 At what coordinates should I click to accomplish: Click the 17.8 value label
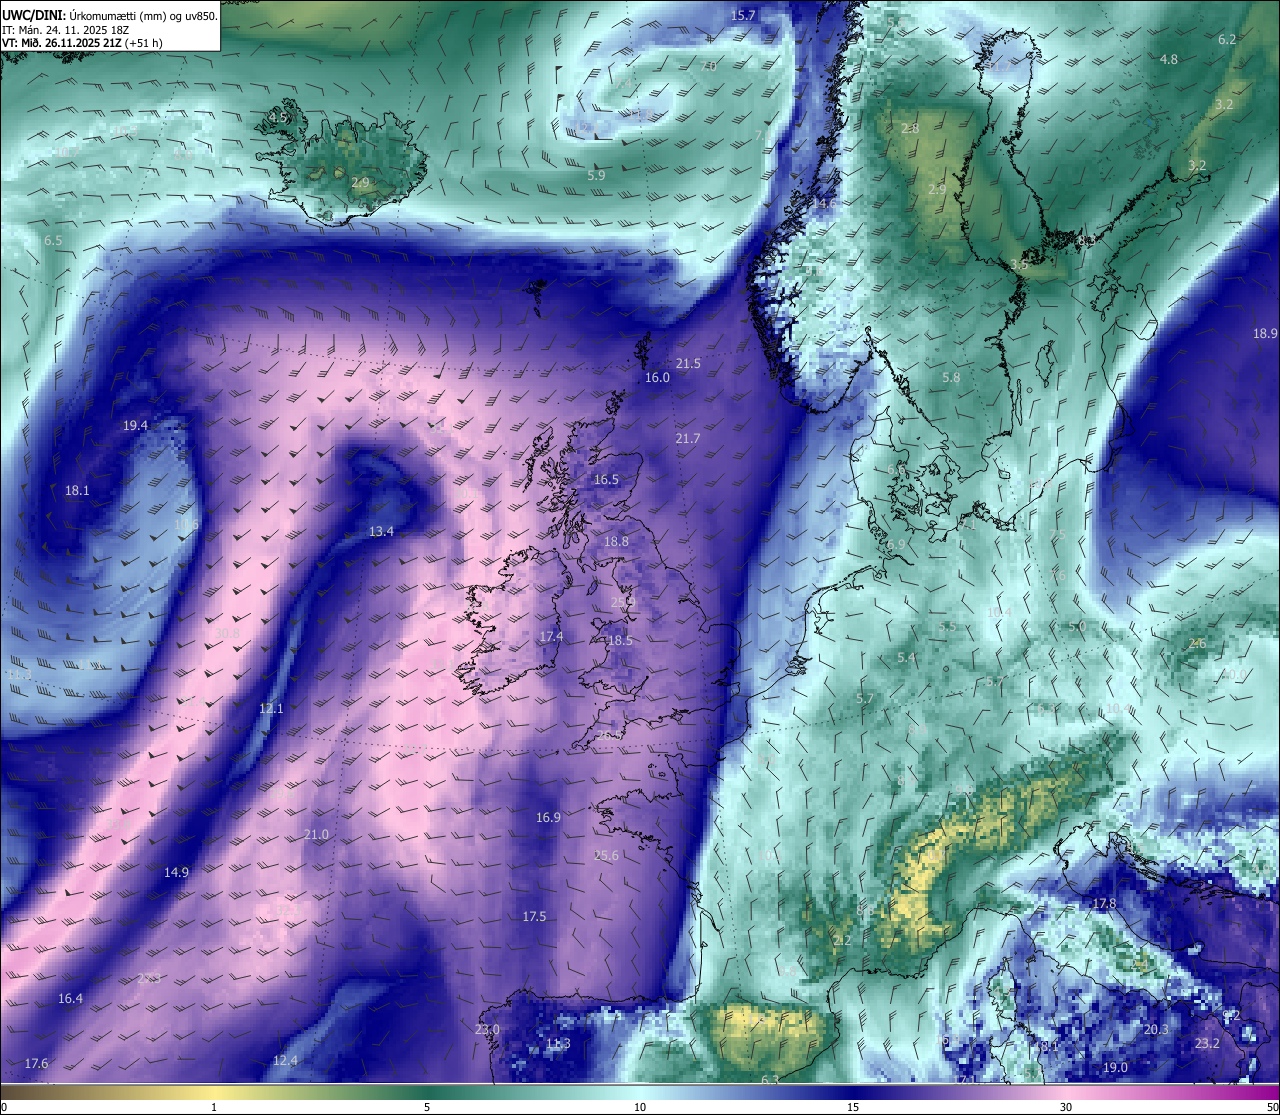coord(1104,903)
